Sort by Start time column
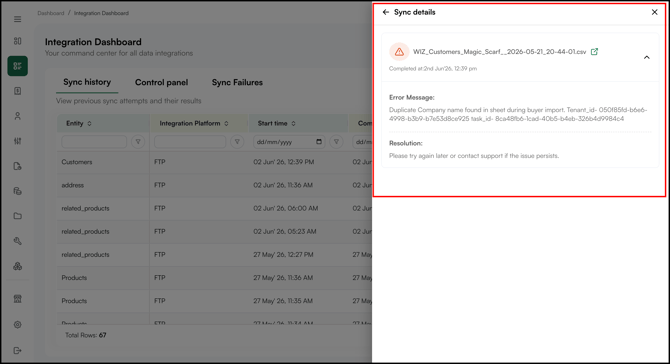670x364 pixels. point(294,123)
